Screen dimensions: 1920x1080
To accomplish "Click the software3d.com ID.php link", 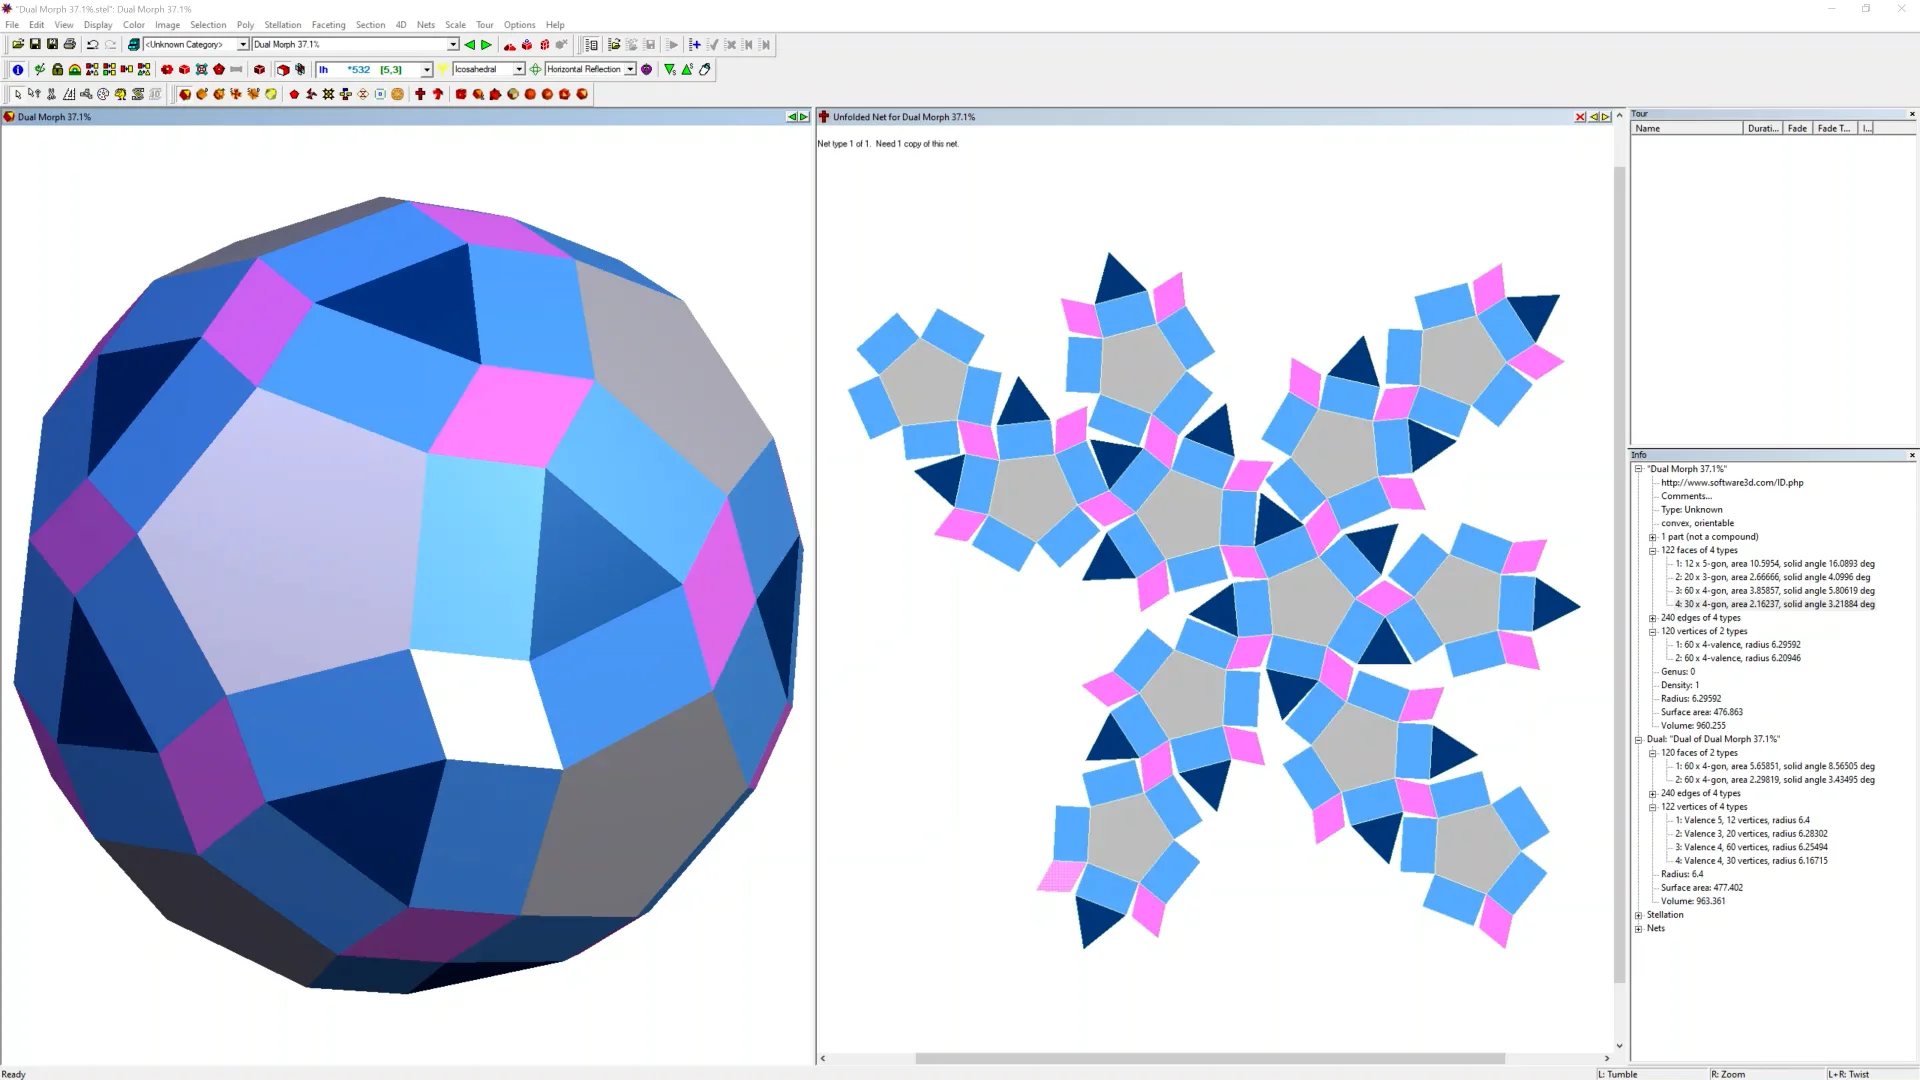I will (1732, 483).
